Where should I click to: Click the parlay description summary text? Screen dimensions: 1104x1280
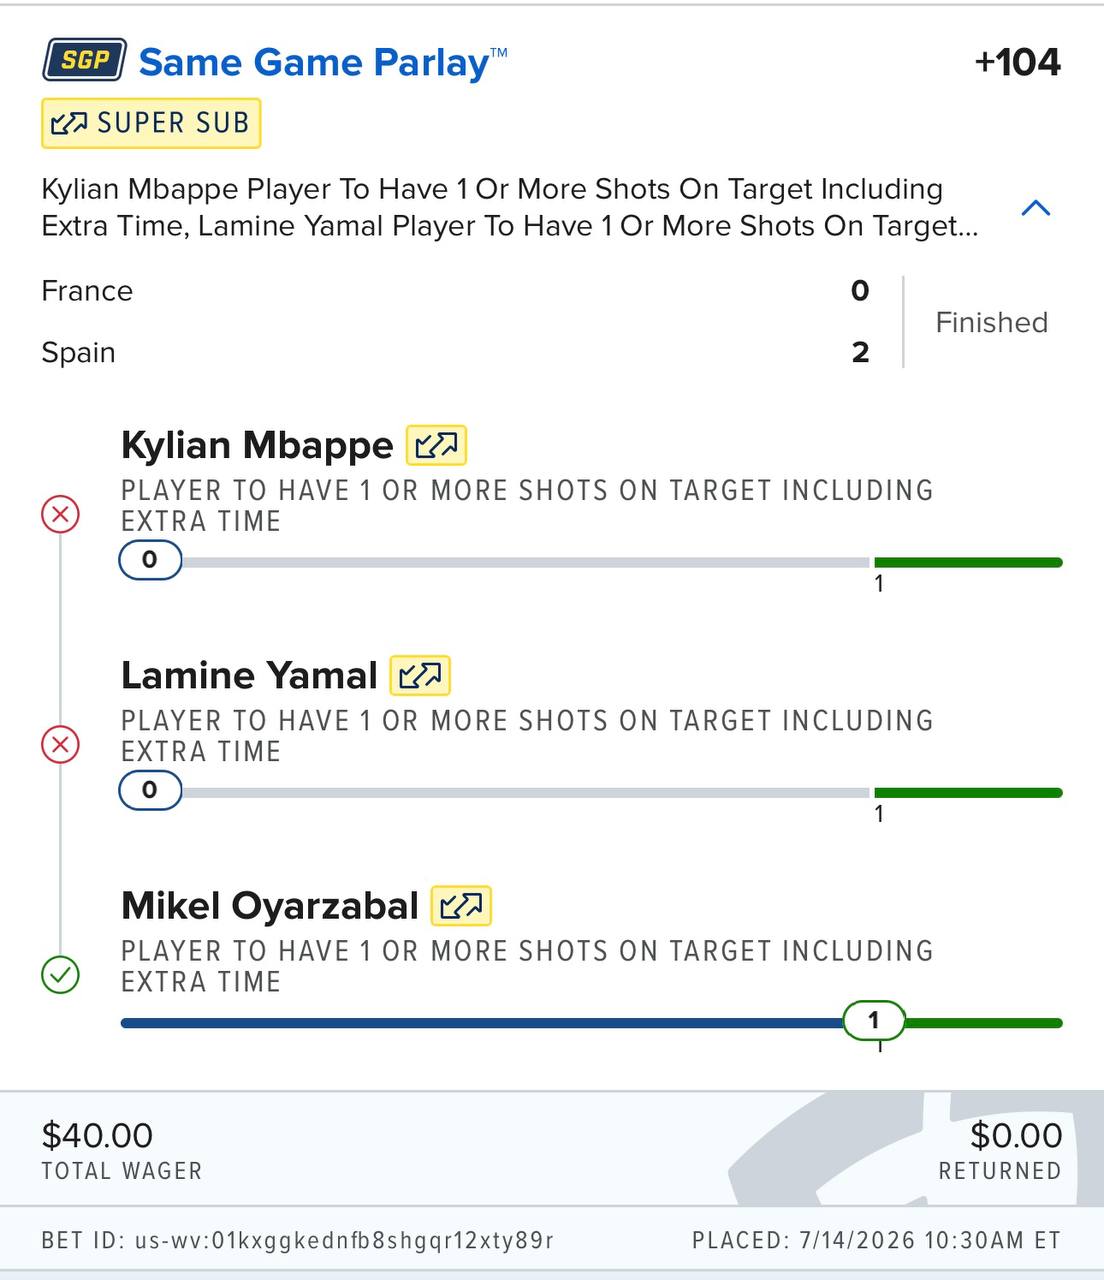(x=510, y=207)
